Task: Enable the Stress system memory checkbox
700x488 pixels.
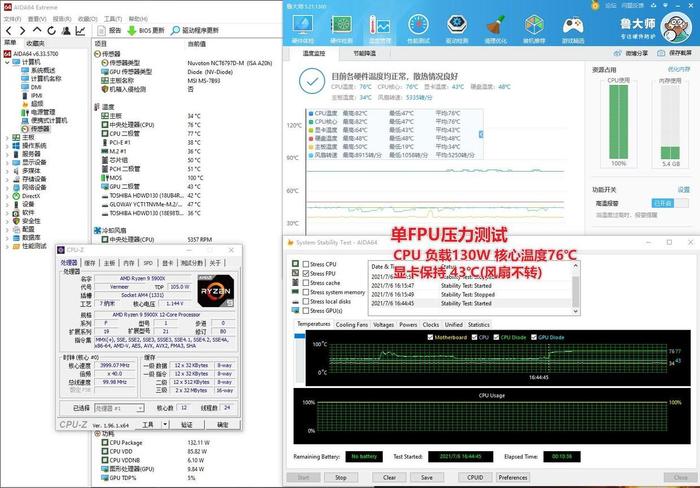Action: click(306, 292)
